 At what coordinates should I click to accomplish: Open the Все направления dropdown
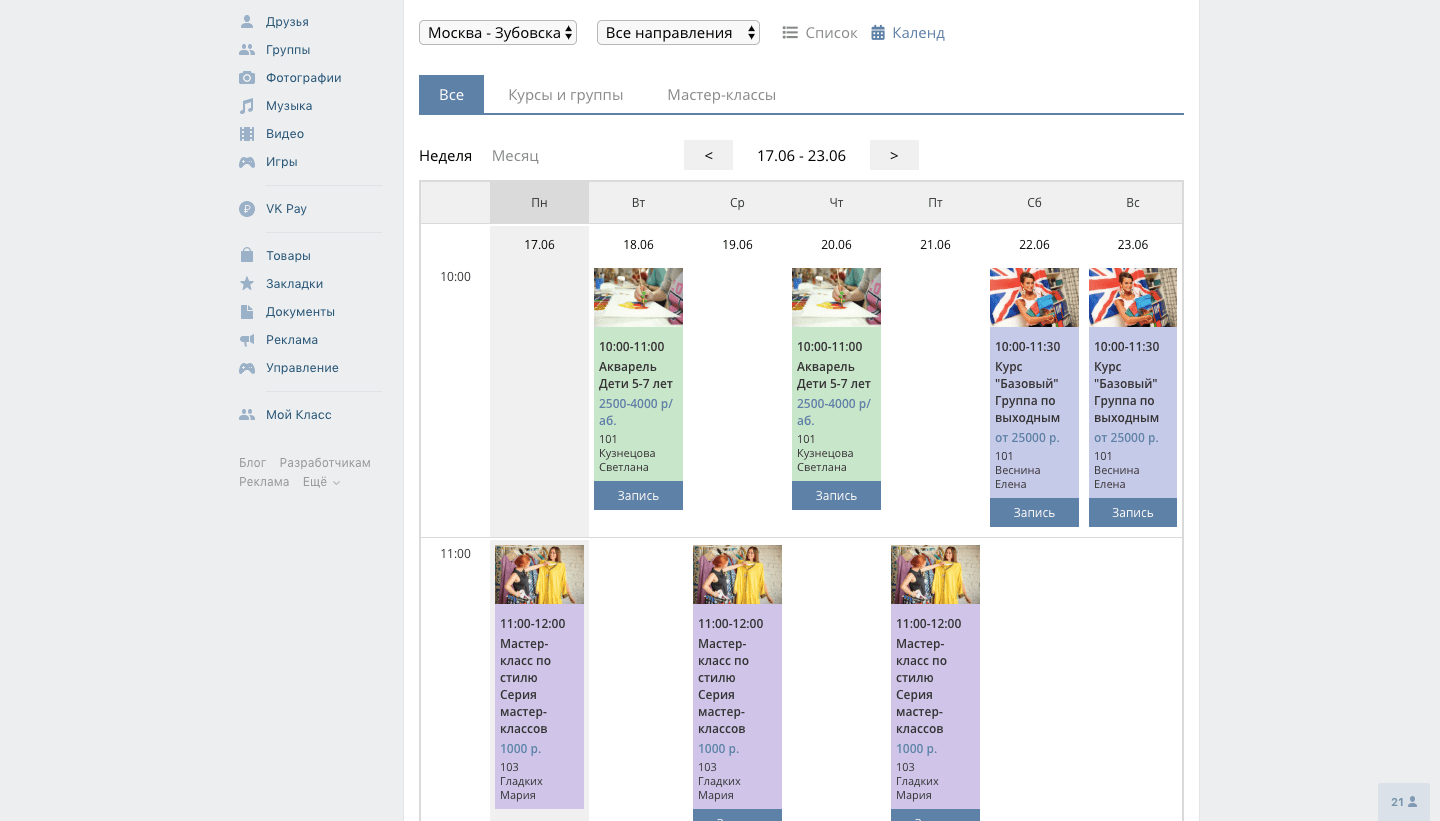678,33
